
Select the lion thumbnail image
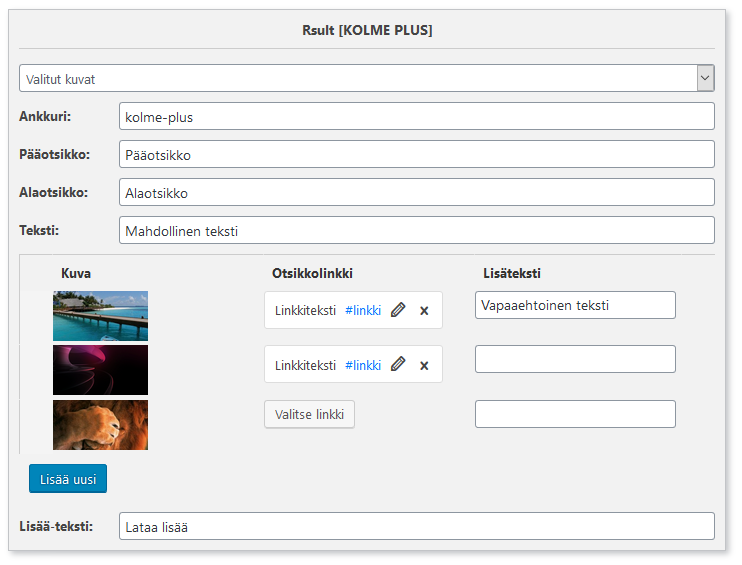pos(100,425)
